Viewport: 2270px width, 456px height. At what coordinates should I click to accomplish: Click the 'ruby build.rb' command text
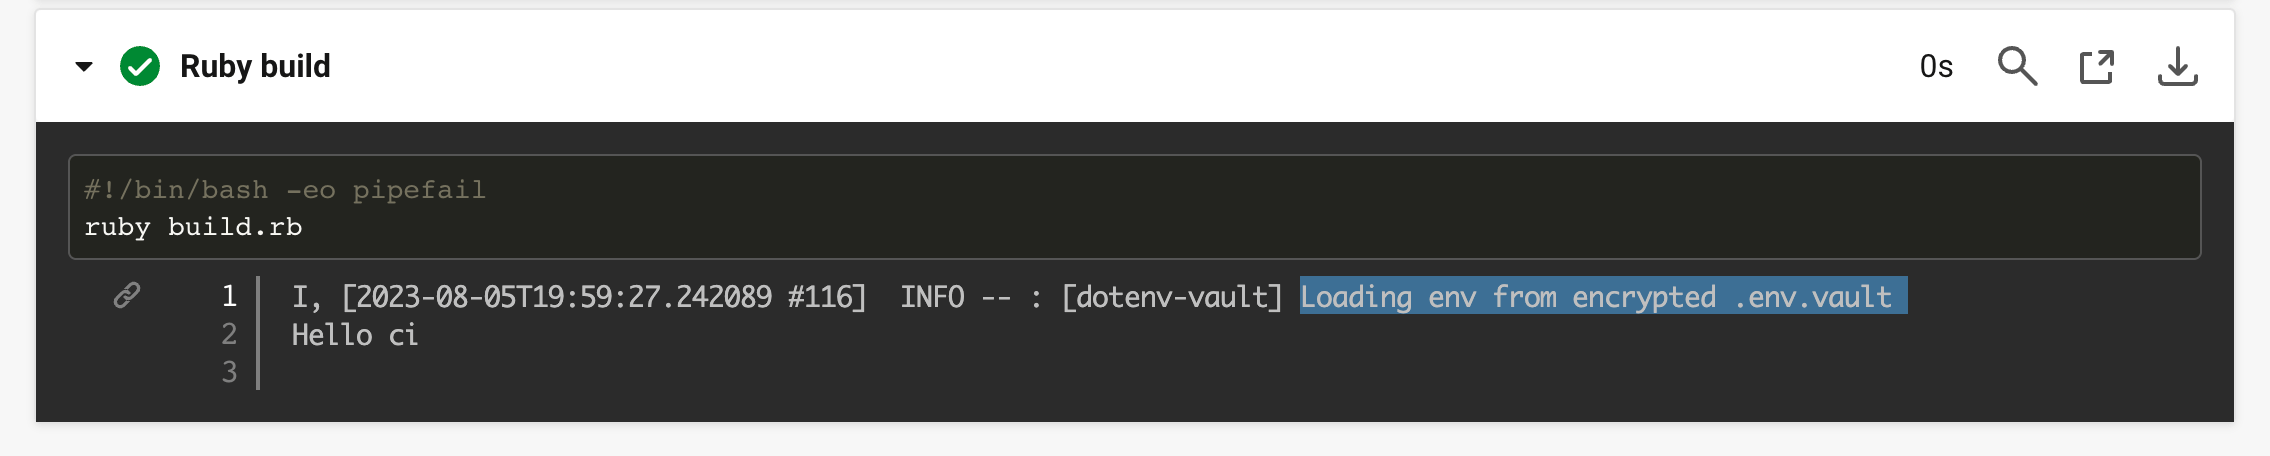pos(193,228)
